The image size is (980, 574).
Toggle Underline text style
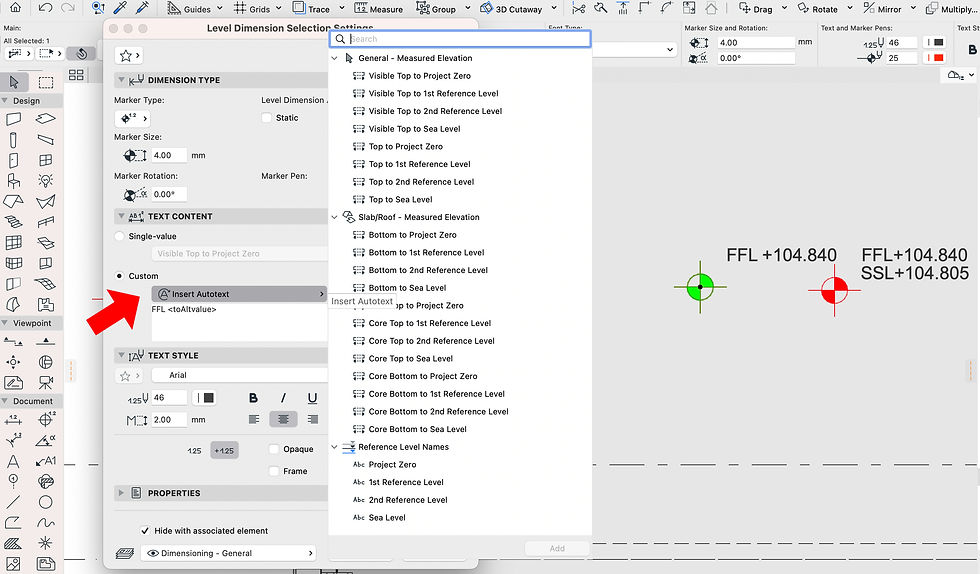[312, 398]
